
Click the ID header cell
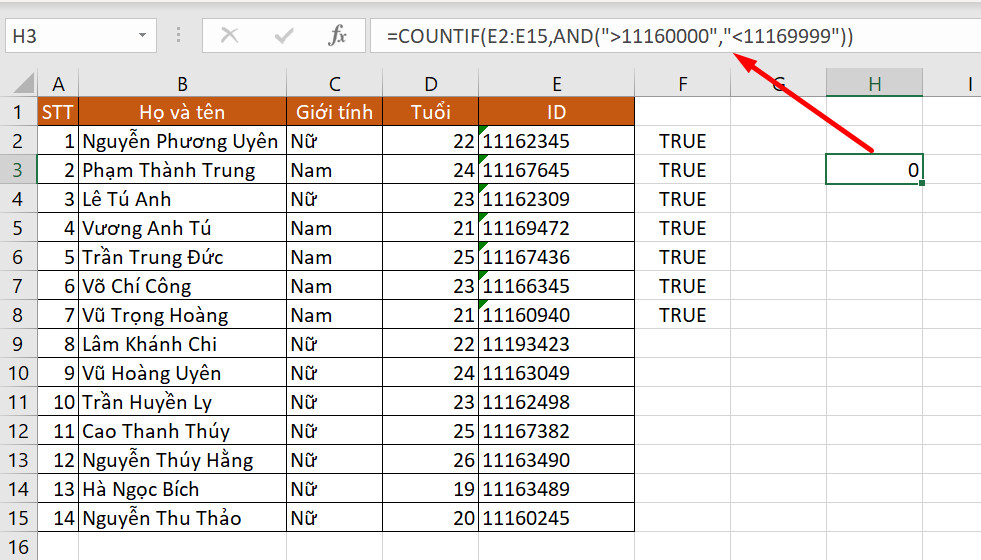(556, 112)
